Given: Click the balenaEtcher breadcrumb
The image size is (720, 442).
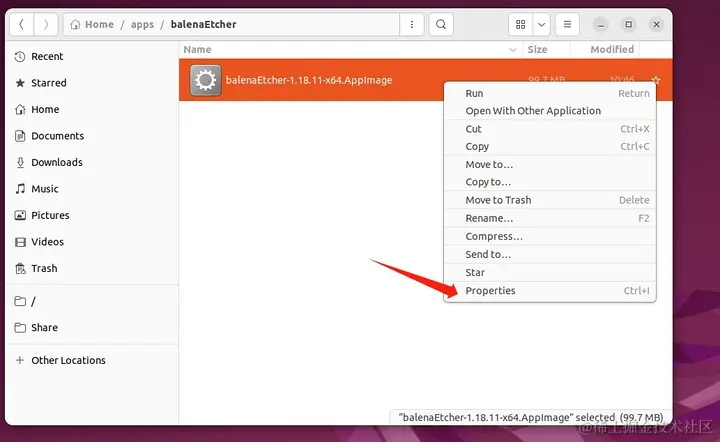Looking at the screenshot, I should [x=203, y=24].
